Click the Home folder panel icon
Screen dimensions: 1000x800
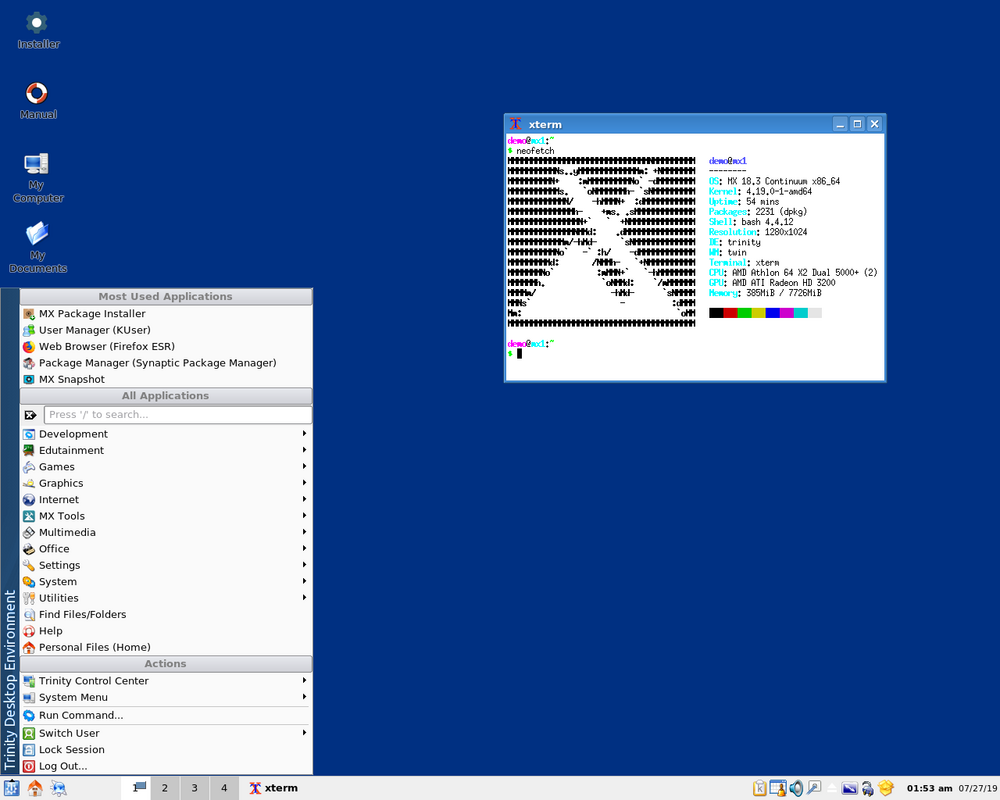tap(35, 789)
